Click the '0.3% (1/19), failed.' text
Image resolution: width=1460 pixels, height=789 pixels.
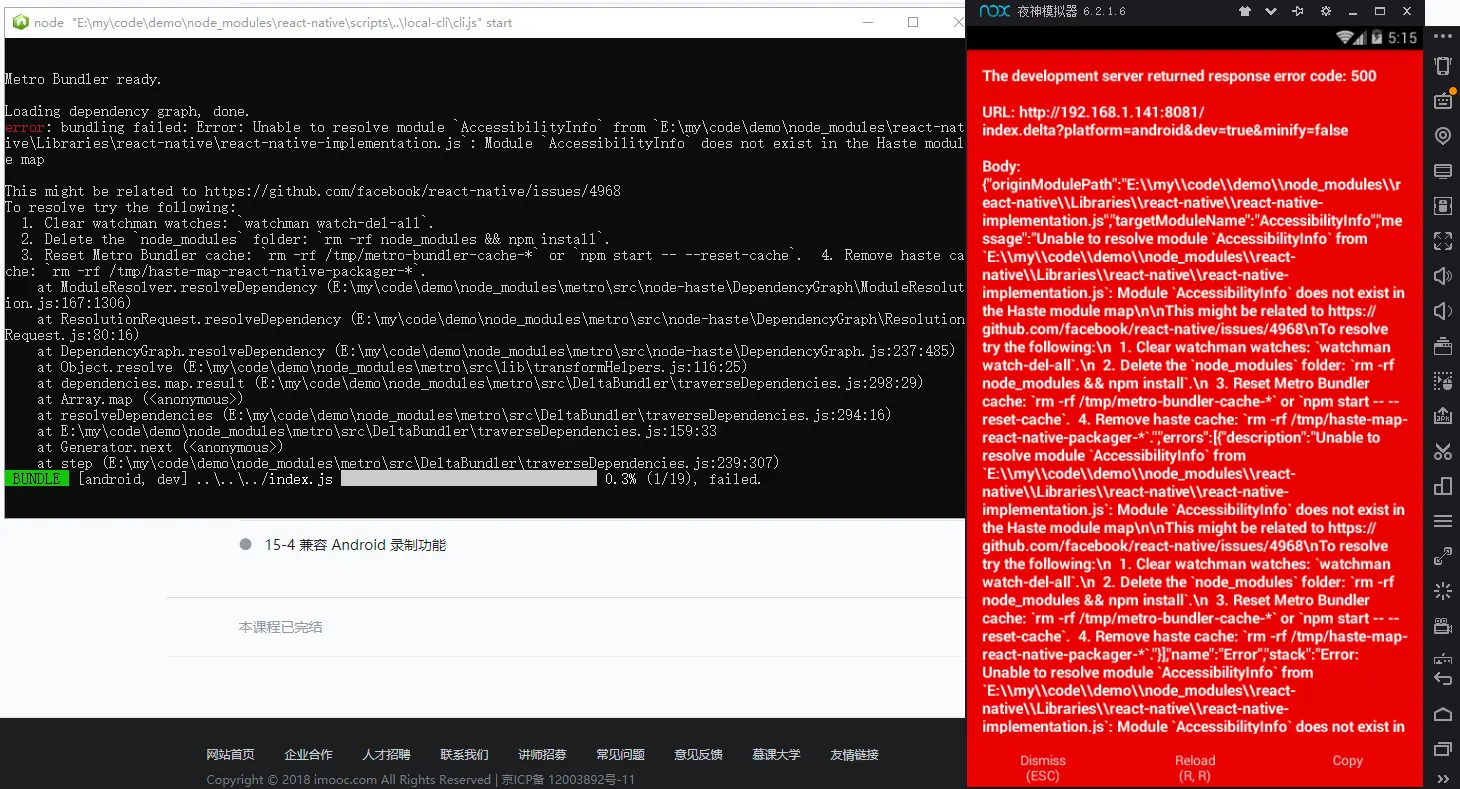coord(683,479)
